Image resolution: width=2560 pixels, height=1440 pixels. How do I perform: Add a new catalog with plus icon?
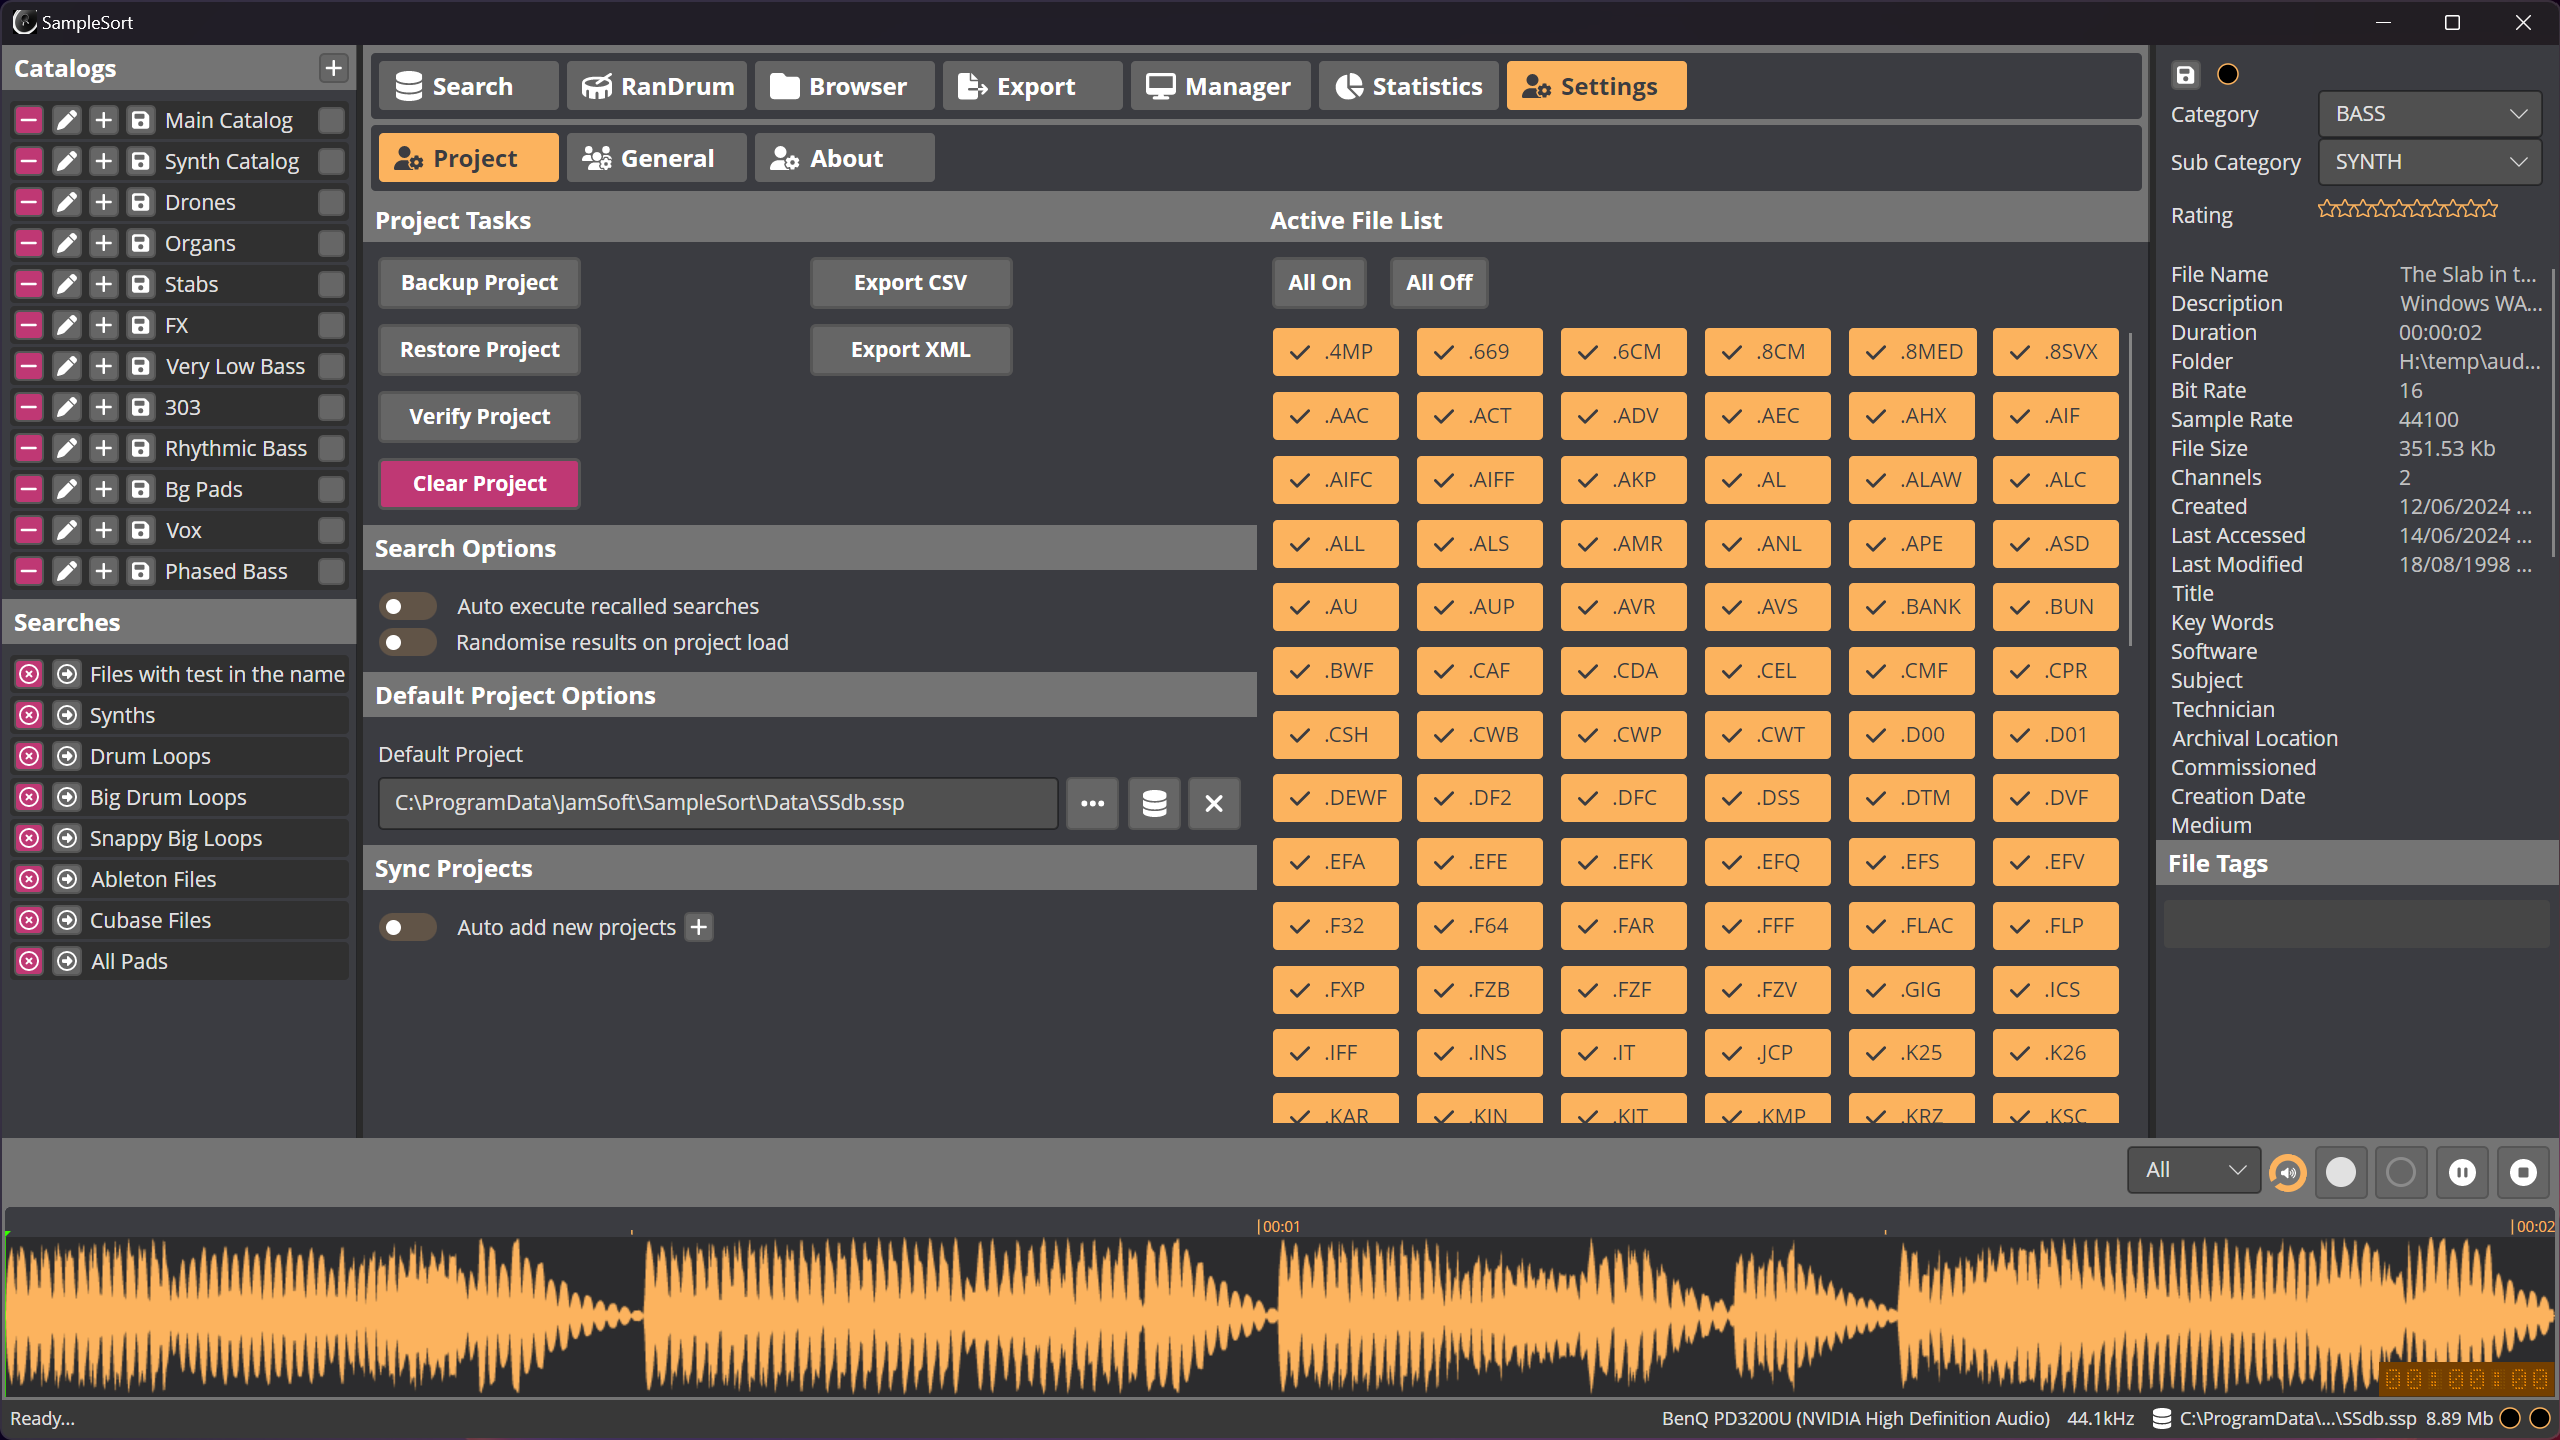pyautogui.click(x=333, y=68)
